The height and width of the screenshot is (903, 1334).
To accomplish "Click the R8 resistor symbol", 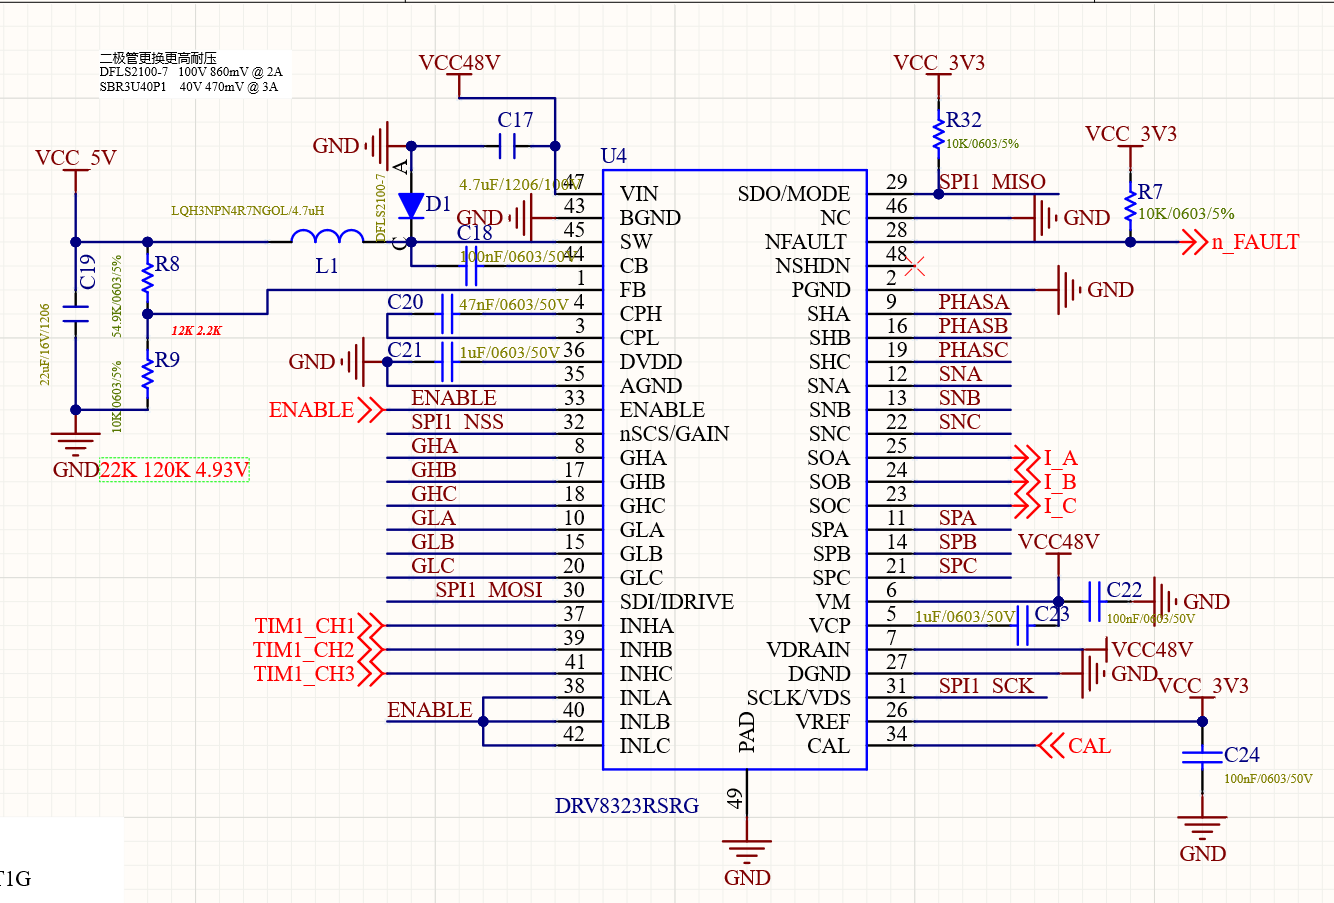I will coord(148,278).
